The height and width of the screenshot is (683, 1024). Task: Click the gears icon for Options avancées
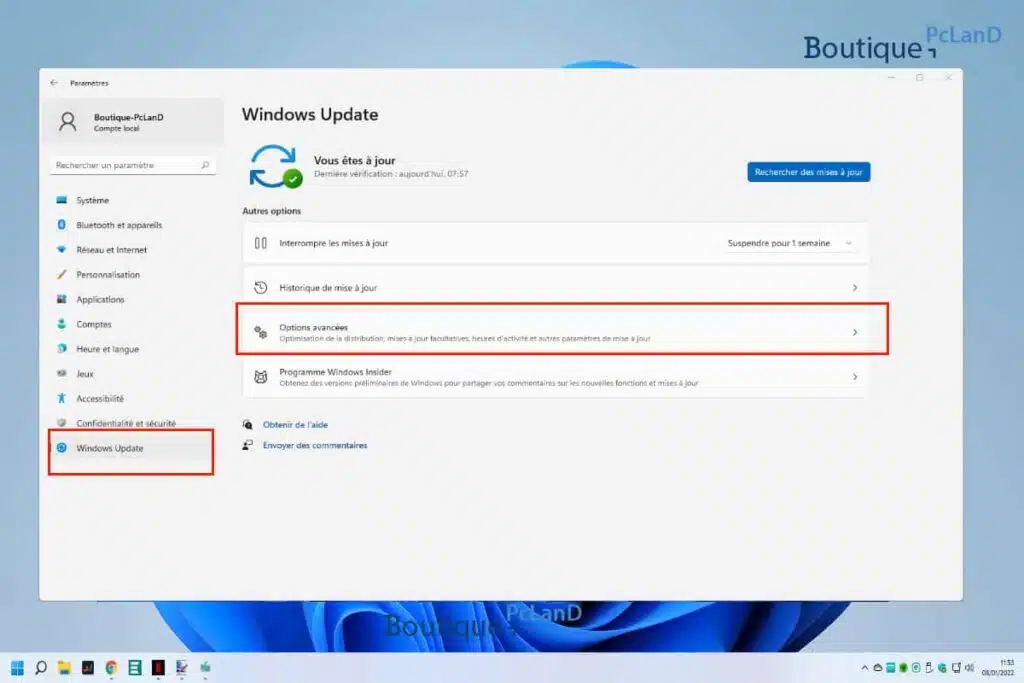pyautogui.click(x=261, y=332)
